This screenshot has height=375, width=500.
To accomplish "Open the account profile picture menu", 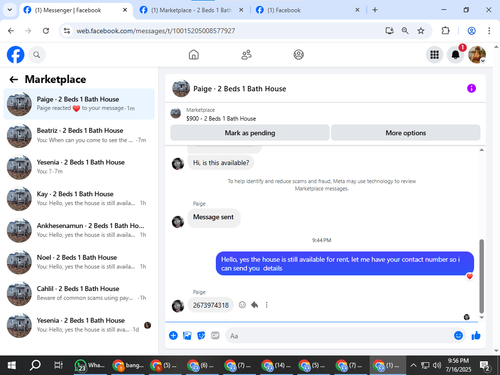I will pyautogui.click(x=477, y=55).
